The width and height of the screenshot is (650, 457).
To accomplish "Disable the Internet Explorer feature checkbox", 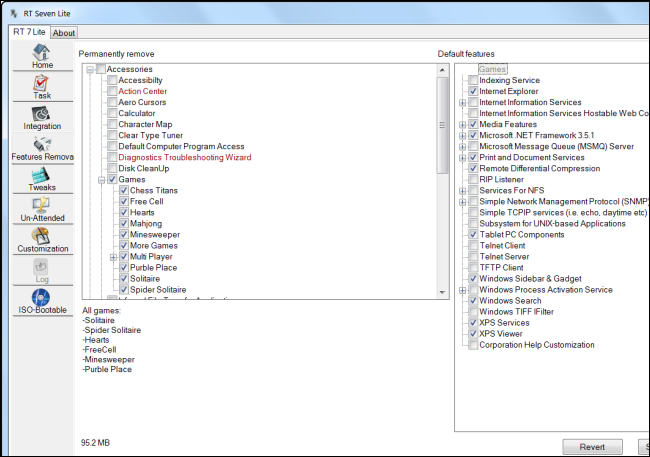I will [x=473, y=91].
